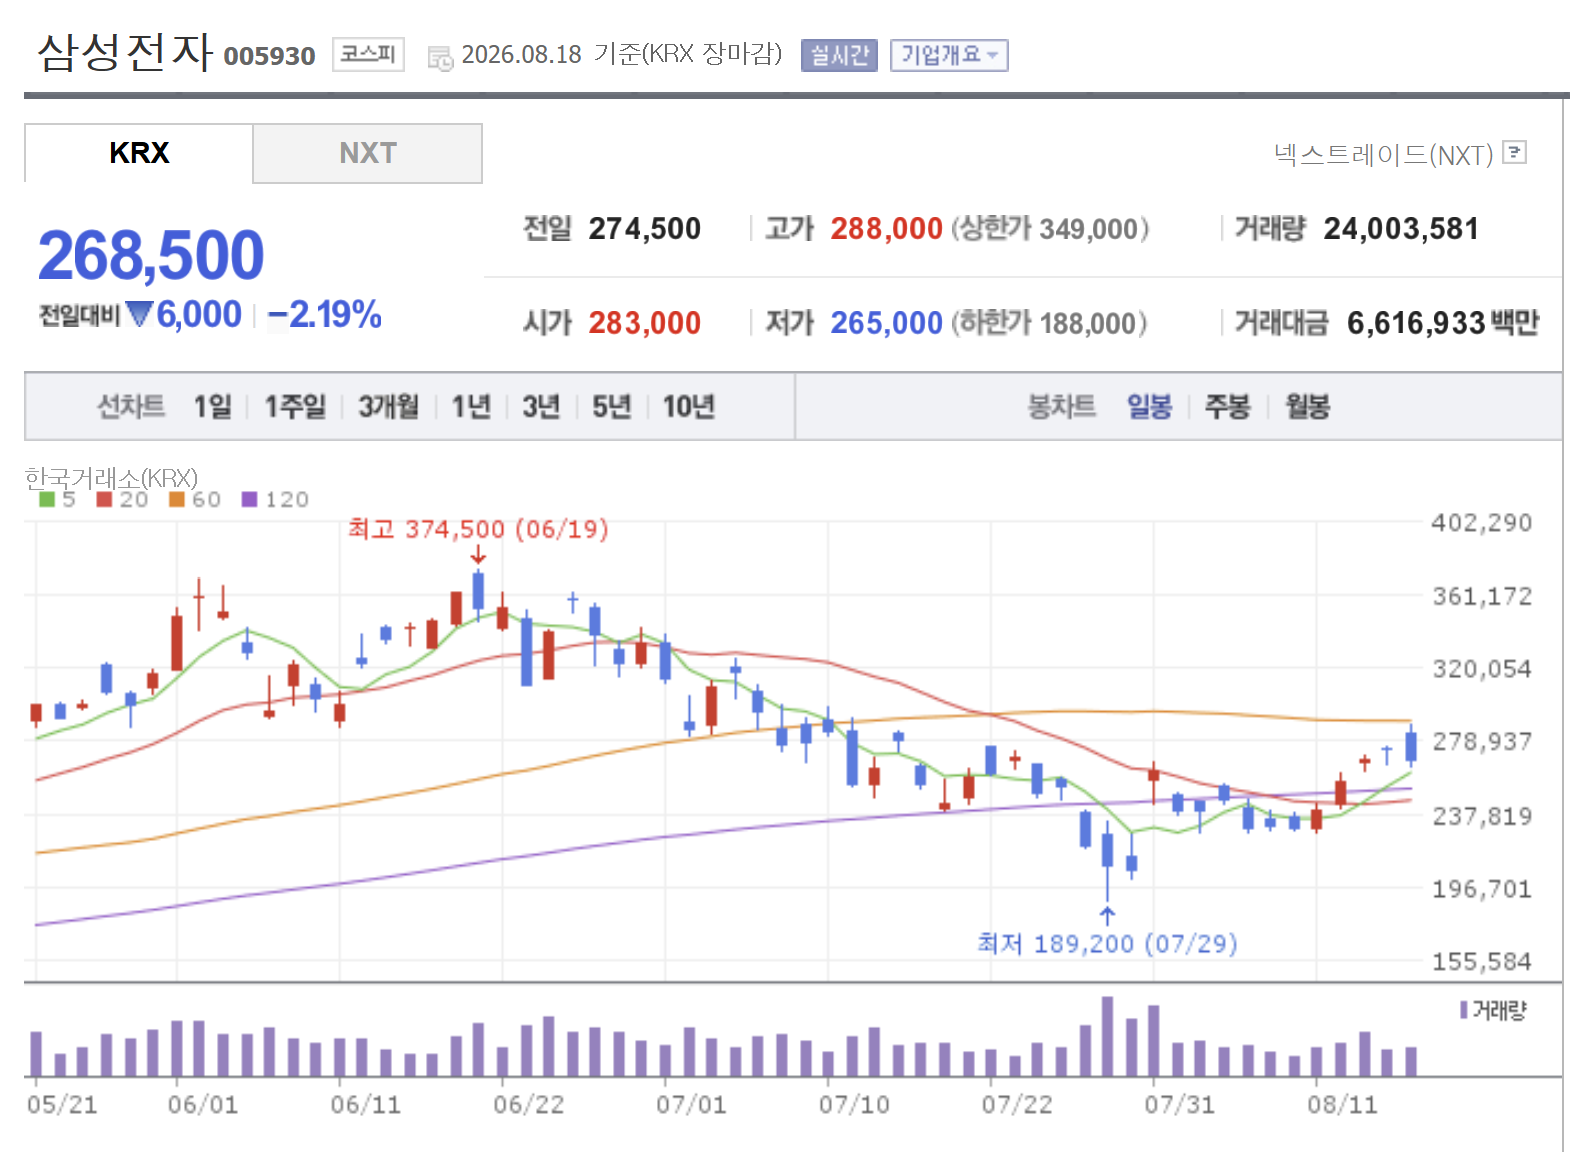Select the 월봉 monthly candle chart
Viewport: 1570px width, 1152px height.
[x=1307, y=406]
